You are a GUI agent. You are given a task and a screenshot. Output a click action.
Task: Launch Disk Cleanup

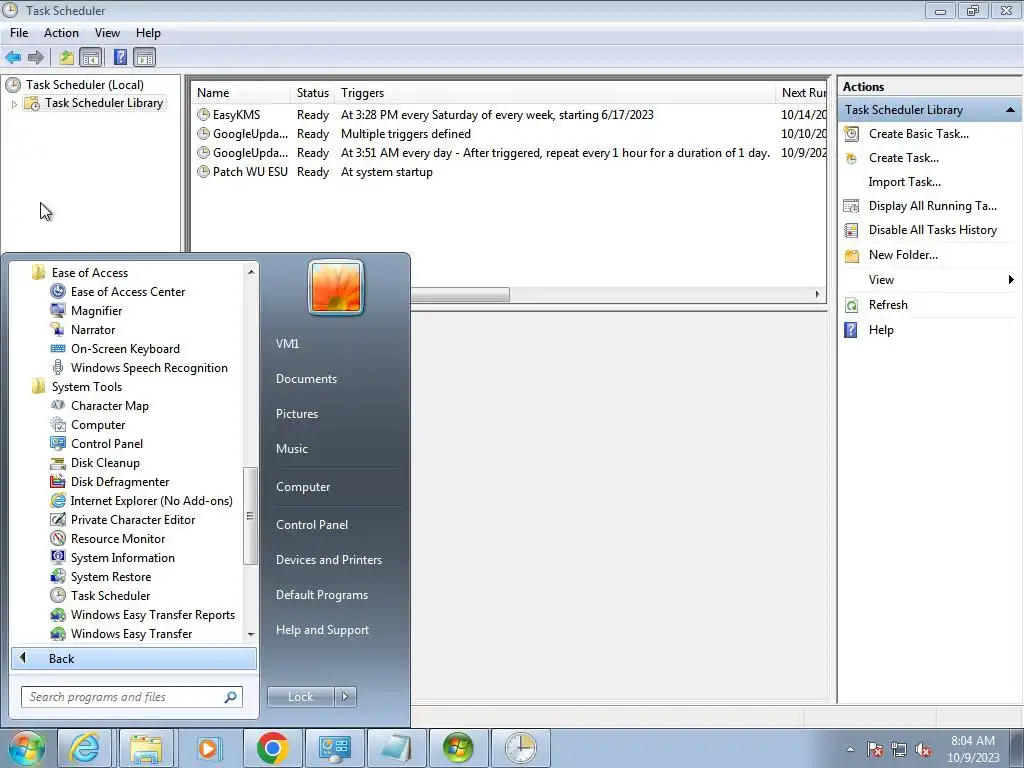click(x=104, y=462)
